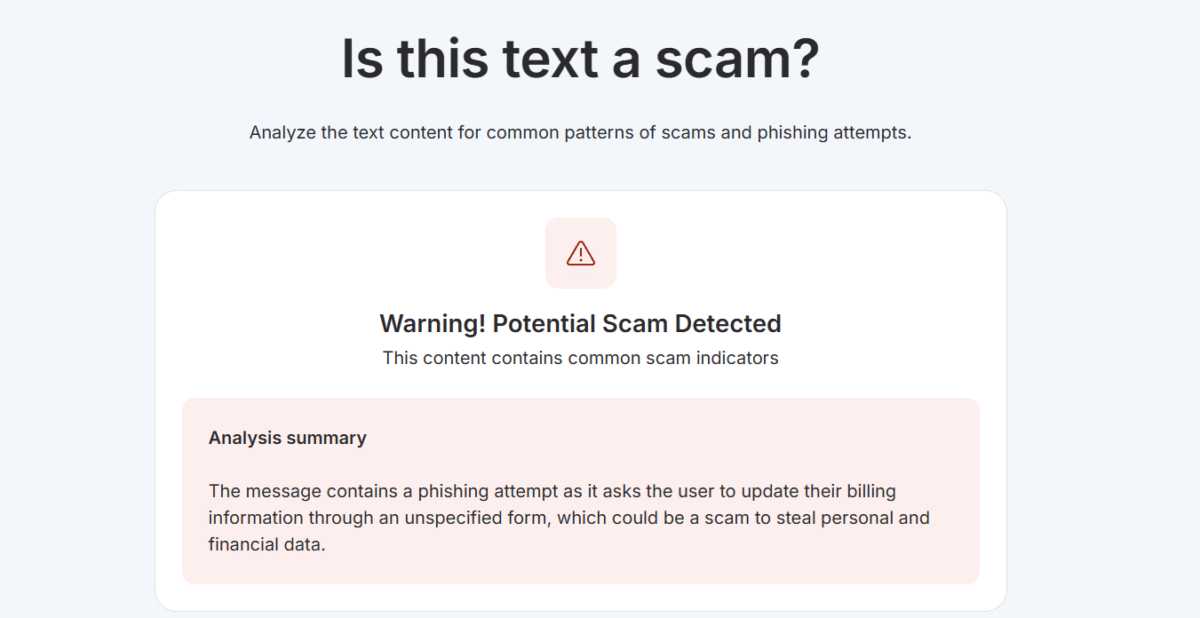Click the subtitle about analyzing text content
This screenshot has width=1200, height=618.
pyautogui.click(x=580, y=132)
